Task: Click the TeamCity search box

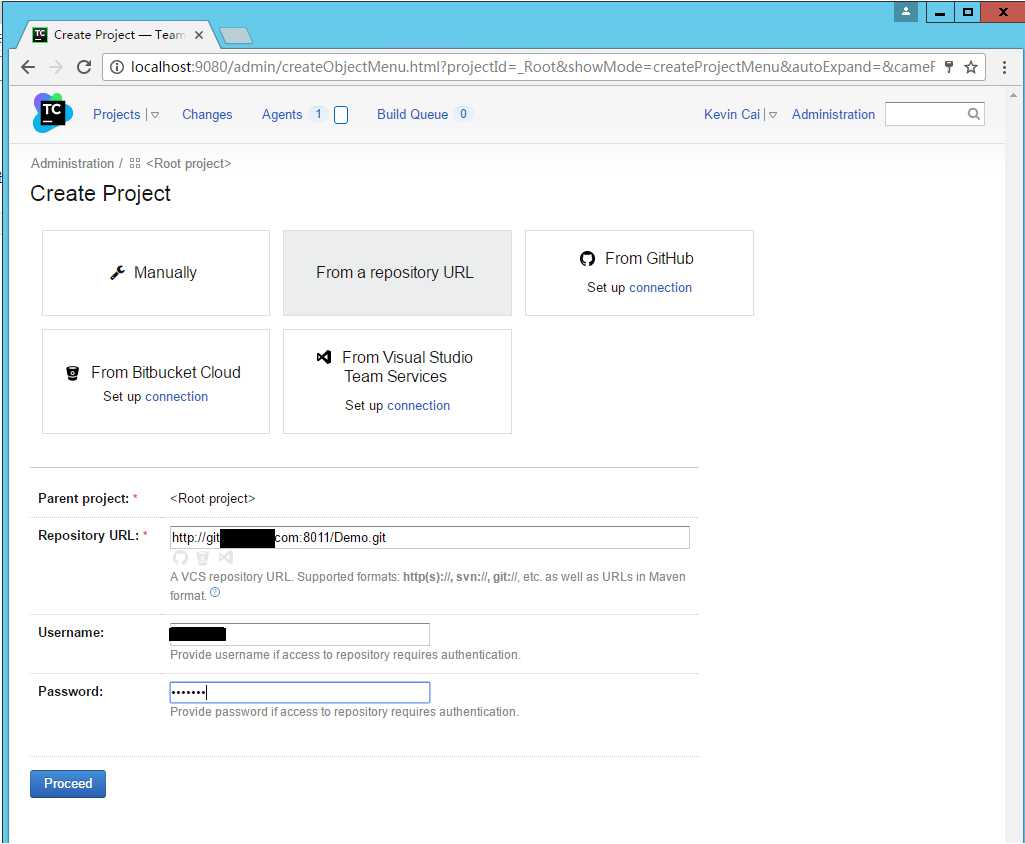Action: pyautogui.click(x=934, y=114)
